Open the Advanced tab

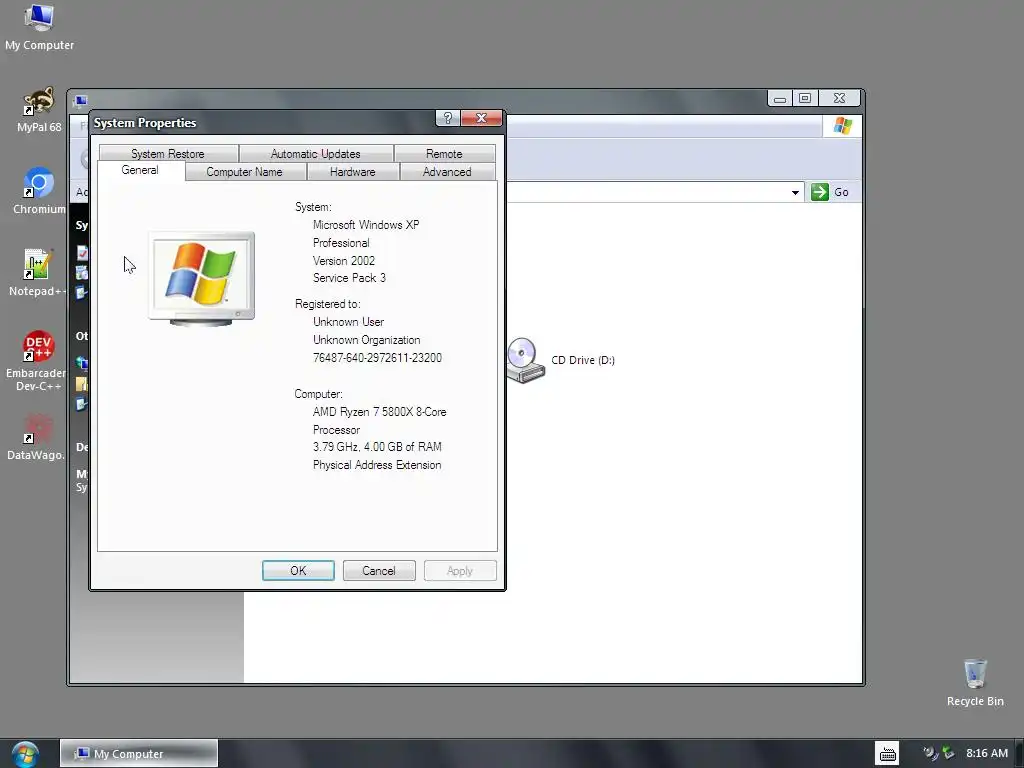coord(447,172)
